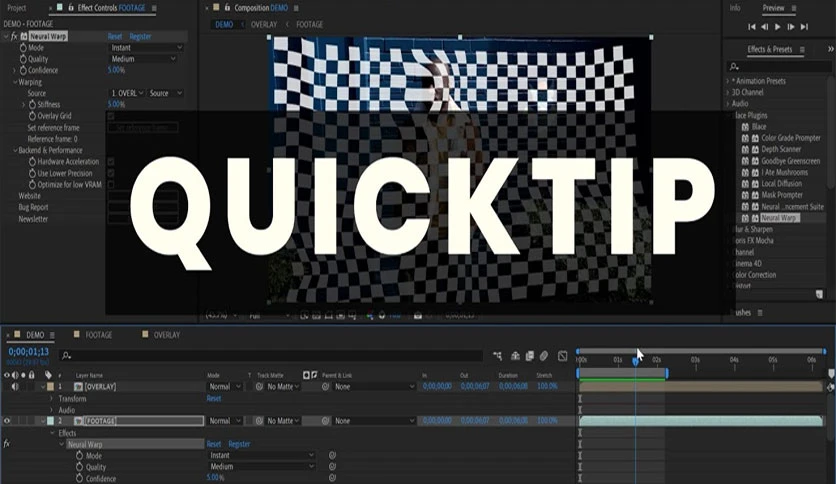Select OVERLAY in composition breadcrumb
This screenshot has height=484, width=836.
pos(264,25)
